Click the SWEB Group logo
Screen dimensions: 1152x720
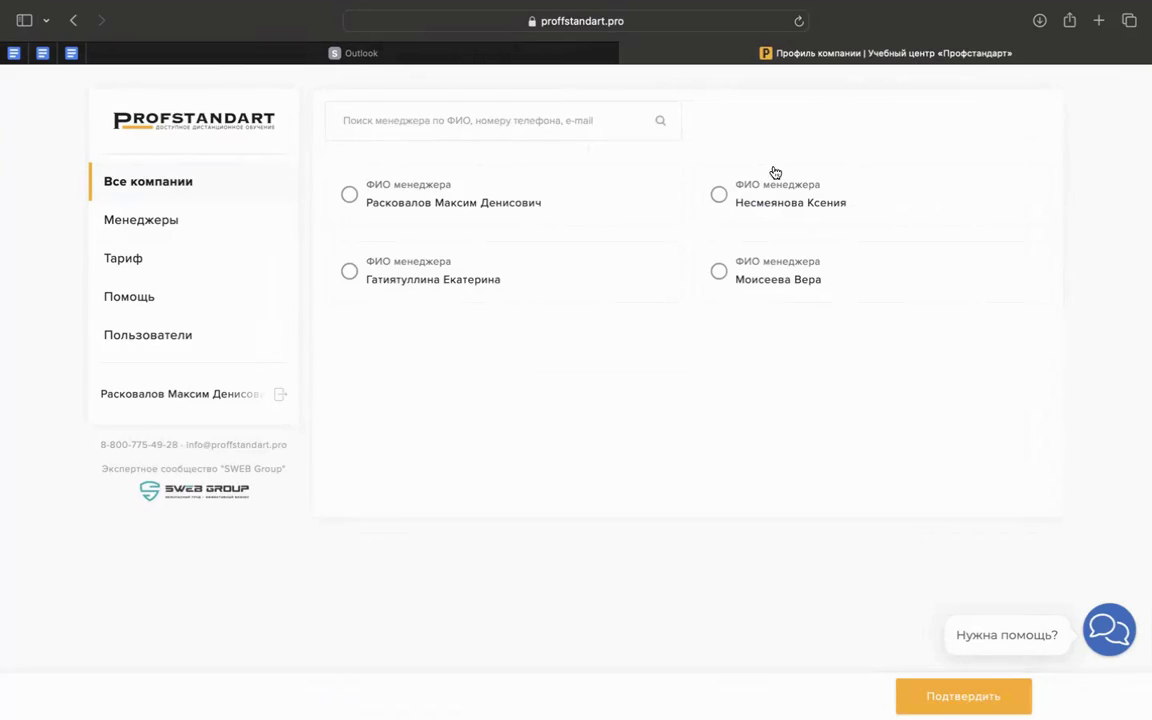(x=194, y=491)
